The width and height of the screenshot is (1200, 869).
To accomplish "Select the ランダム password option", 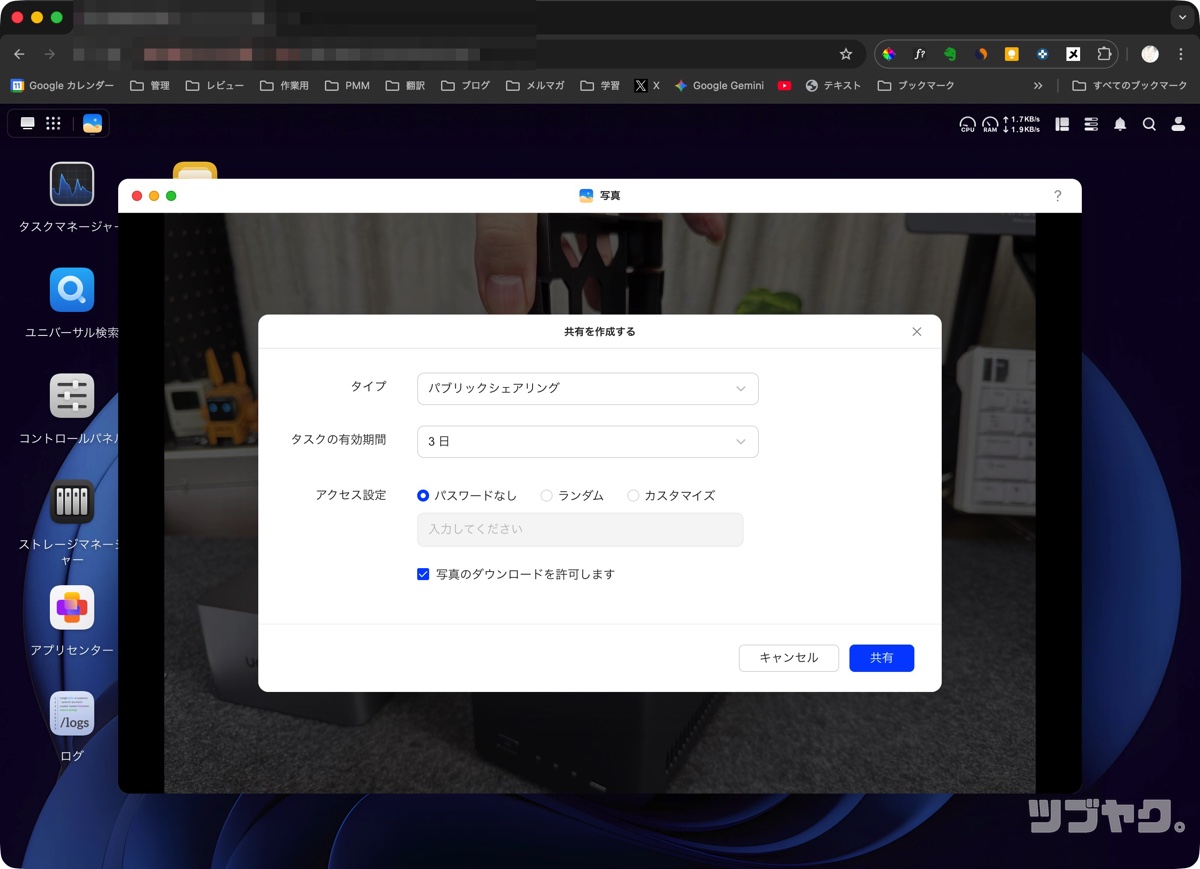I will click(x=546, y=495).
